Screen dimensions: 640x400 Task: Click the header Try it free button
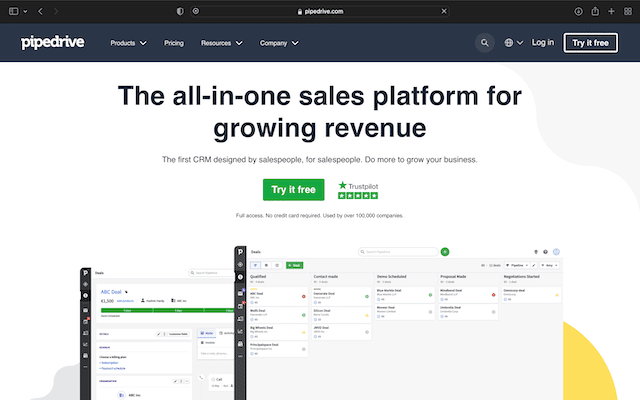point(590,43)
